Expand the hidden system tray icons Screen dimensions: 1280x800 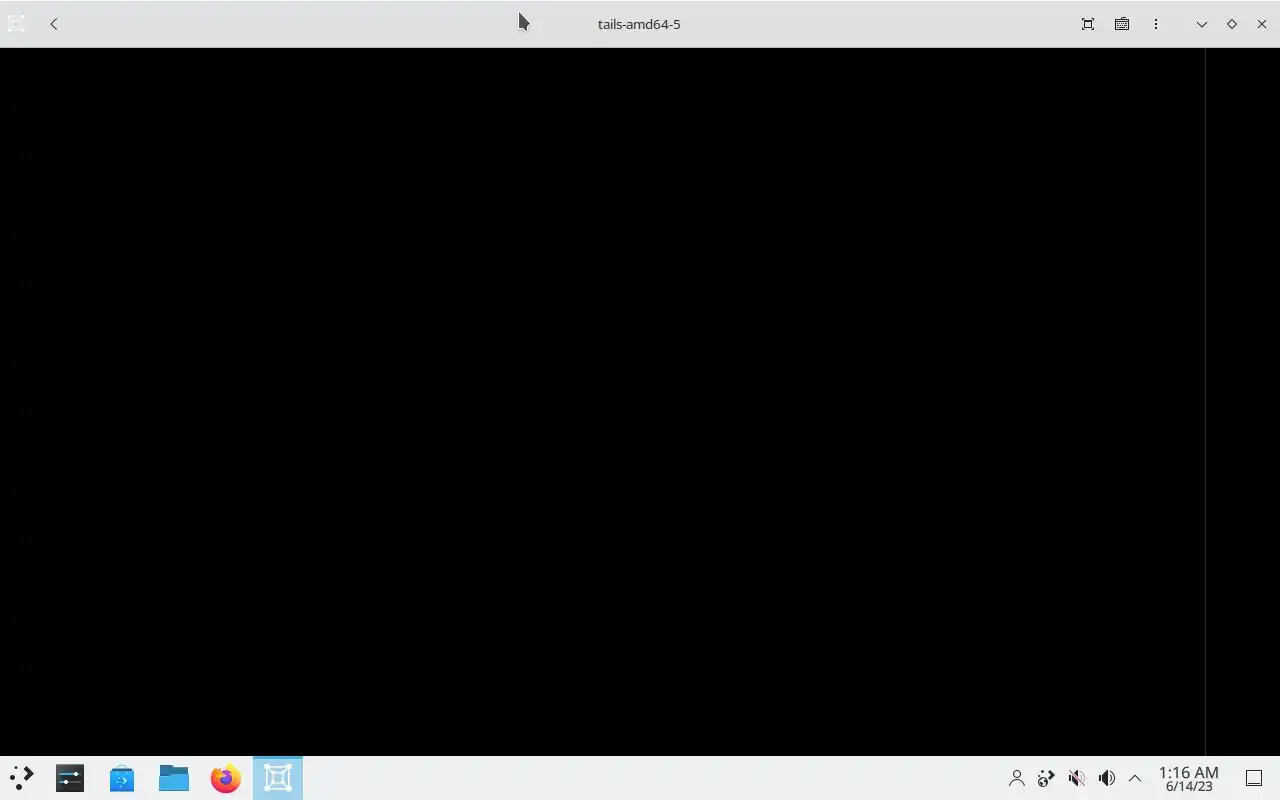pyautogui.click(x=1135, y=778)
